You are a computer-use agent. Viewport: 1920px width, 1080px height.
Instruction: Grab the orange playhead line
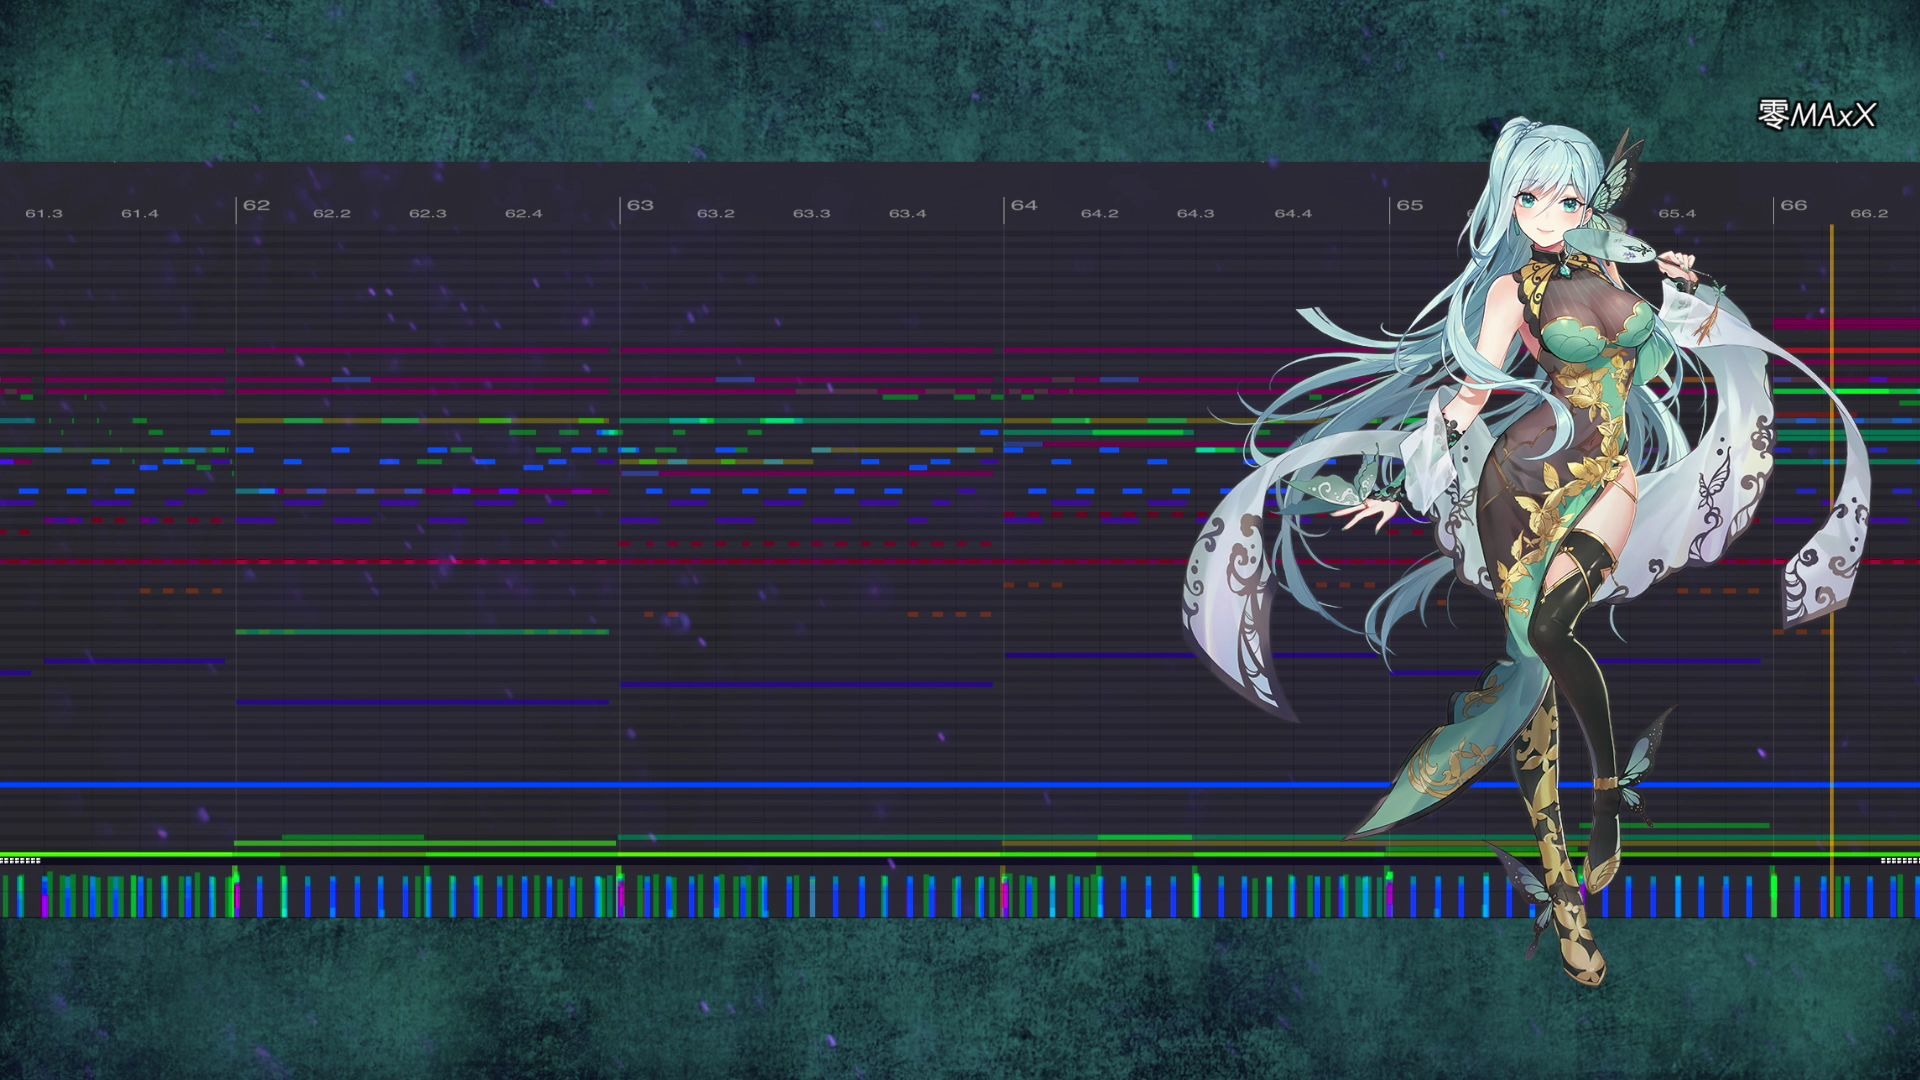pyautogui.click(x=1832, y=570)
